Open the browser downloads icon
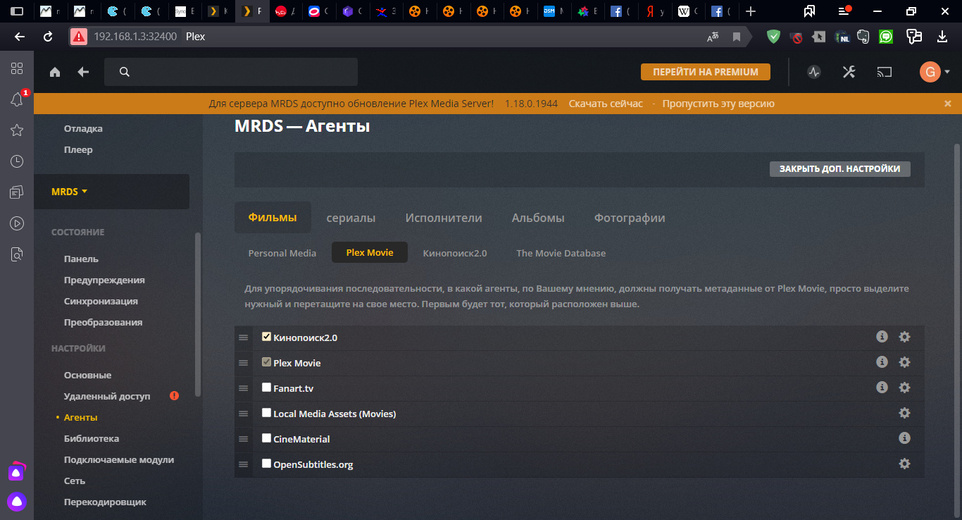Screen dimensions: 962x520 942,37
